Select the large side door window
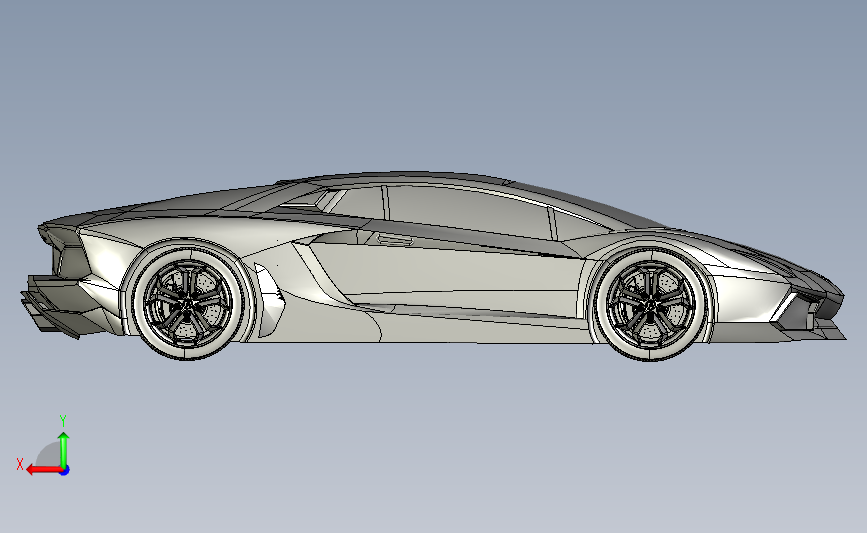This screenshot has height=533, width=867. tap(469, 212)
